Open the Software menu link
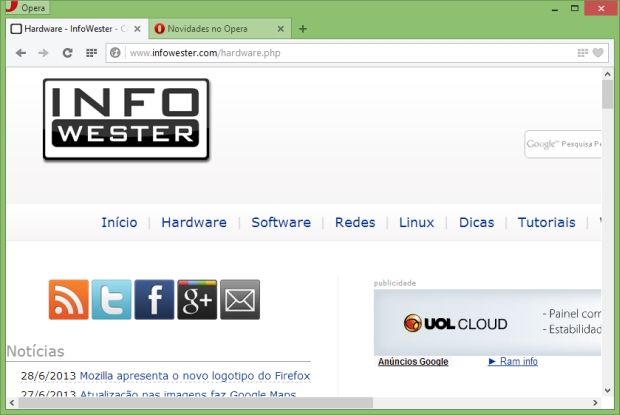The height and width of the screenshot is (415, 620). tap(281, 222)
